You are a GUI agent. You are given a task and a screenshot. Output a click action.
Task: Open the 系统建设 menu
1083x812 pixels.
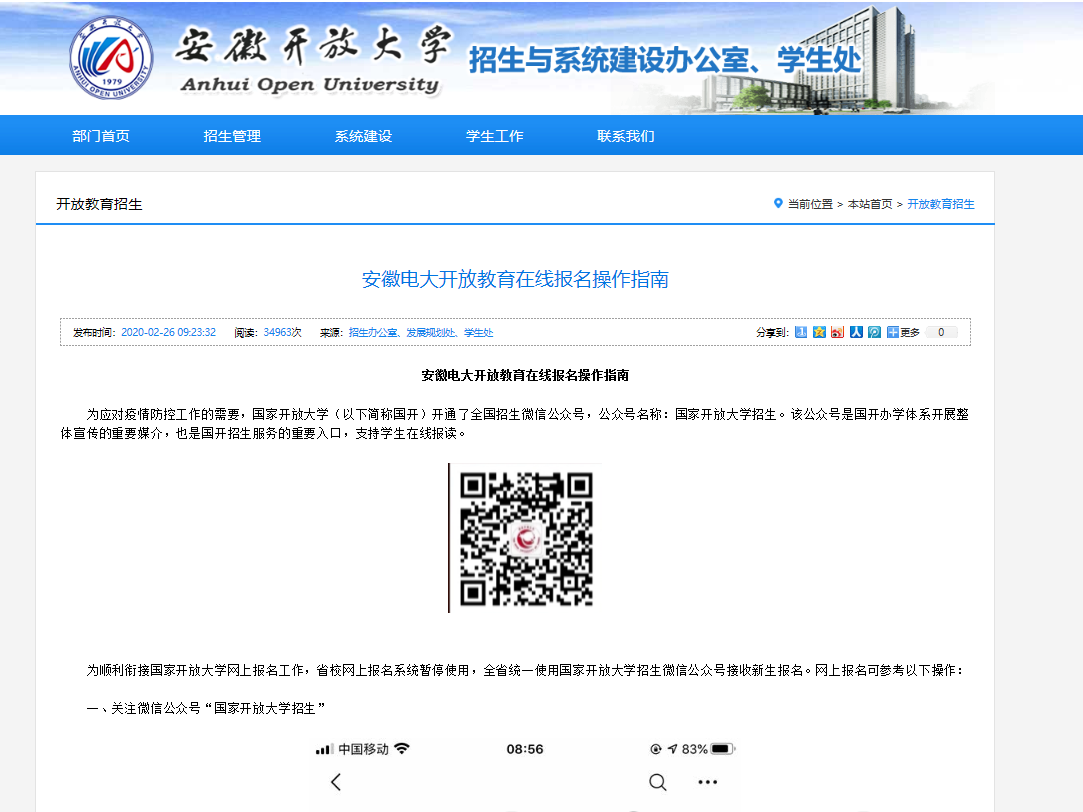(x=363, y=135)
